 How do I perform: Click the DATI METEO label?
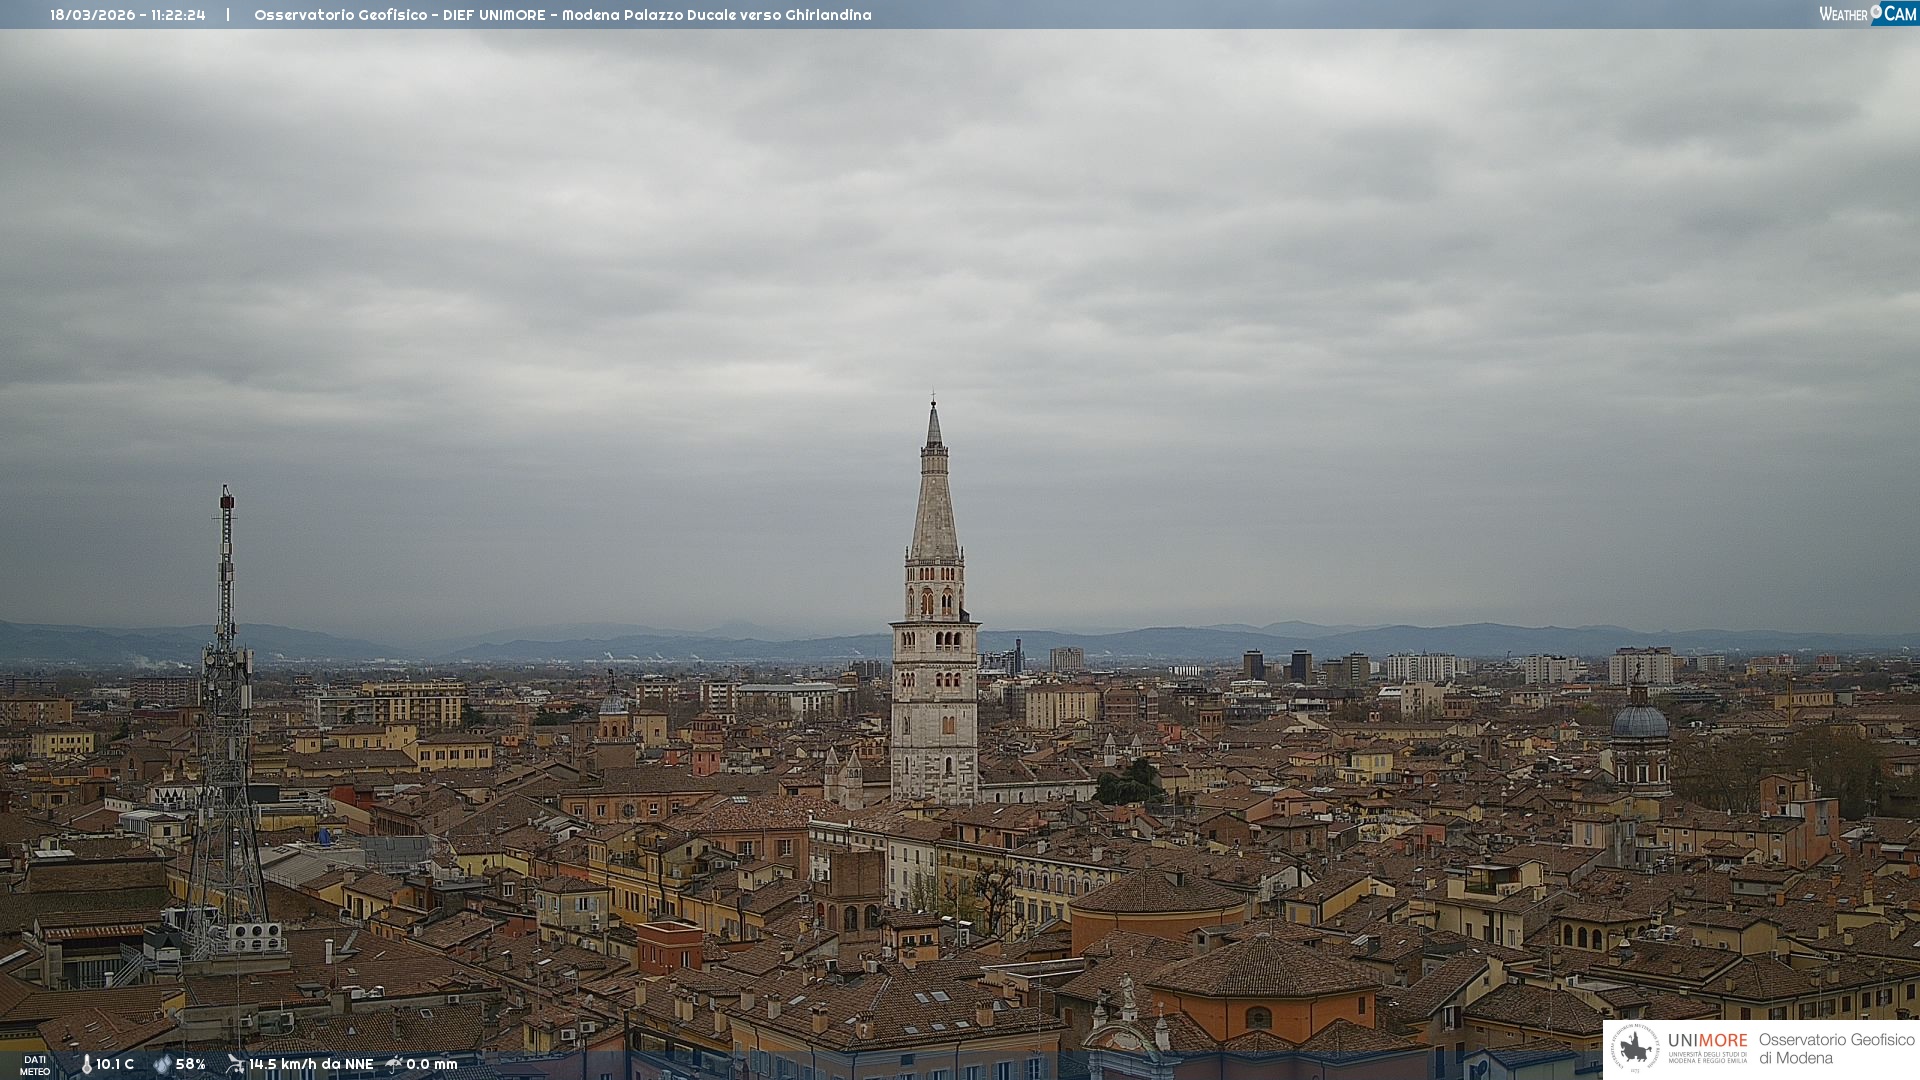[35, 1065]
